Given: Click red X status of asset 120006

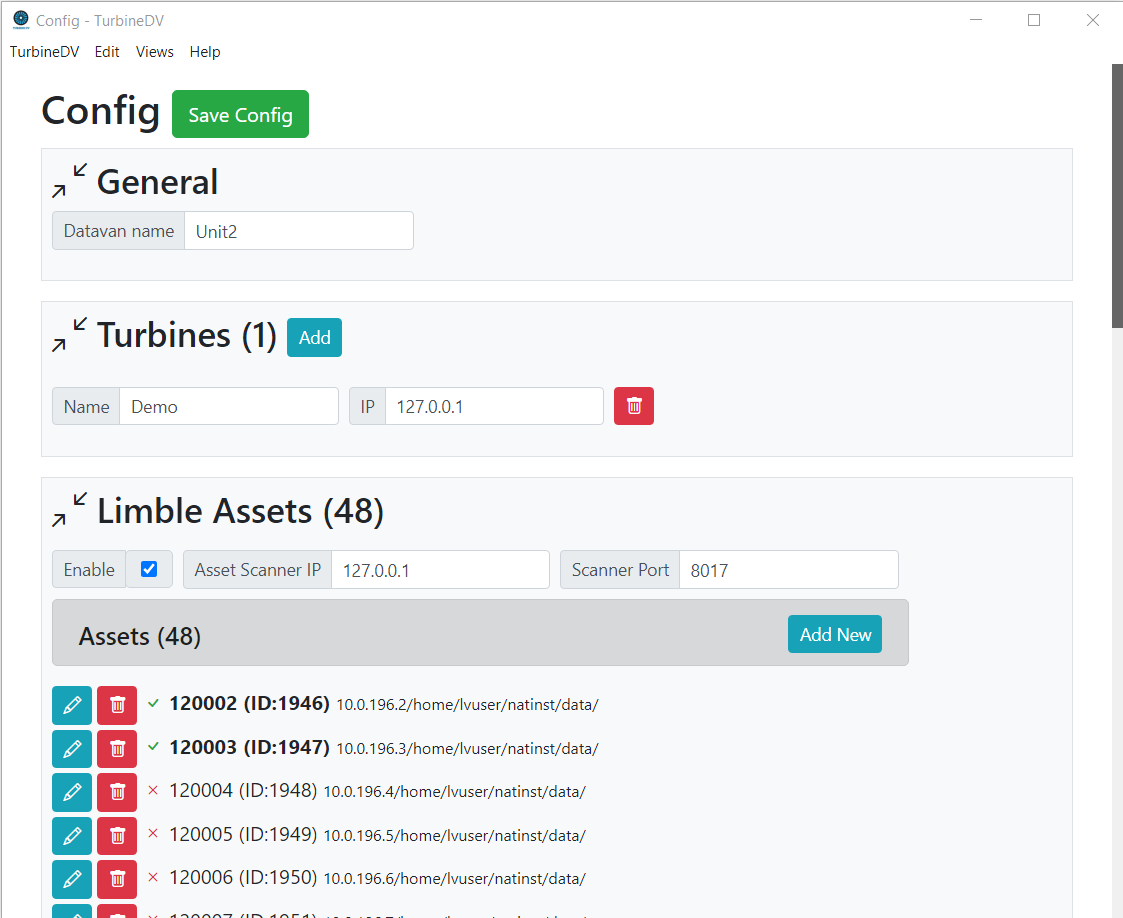Looking at the screenshot, I should click(153, 877).
